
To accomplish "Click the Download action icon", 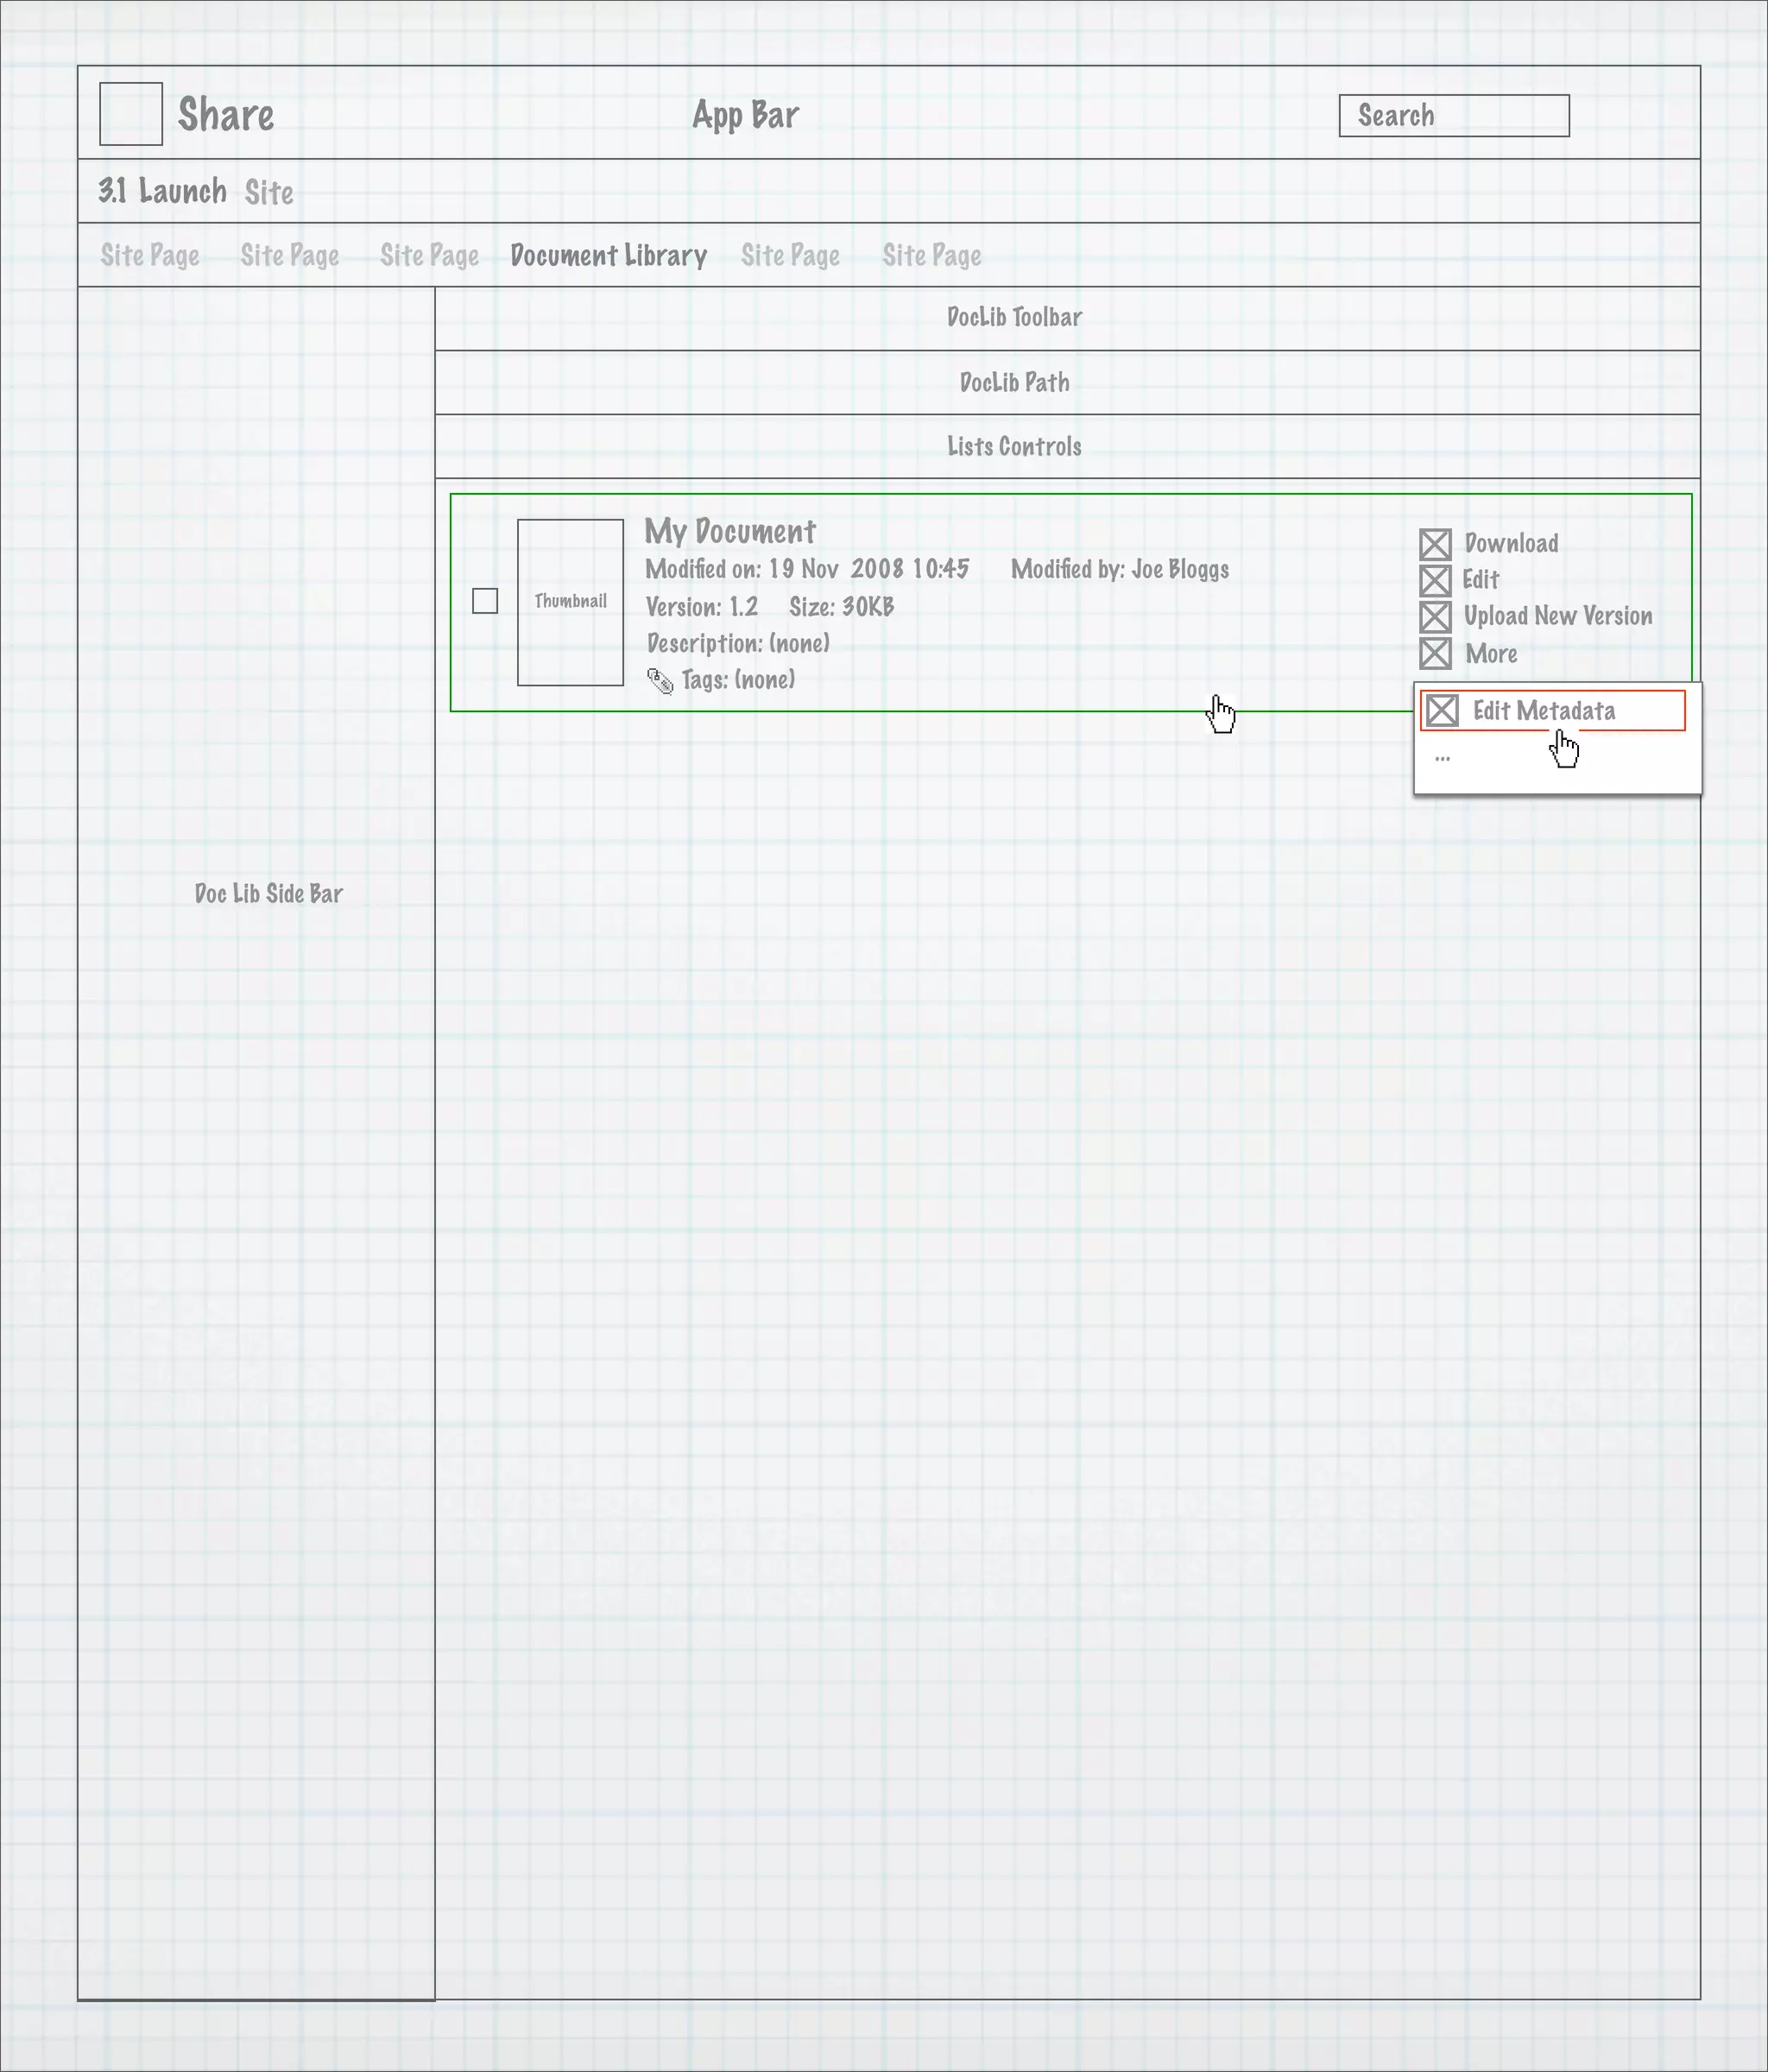I will click(x=1435, y=544).
